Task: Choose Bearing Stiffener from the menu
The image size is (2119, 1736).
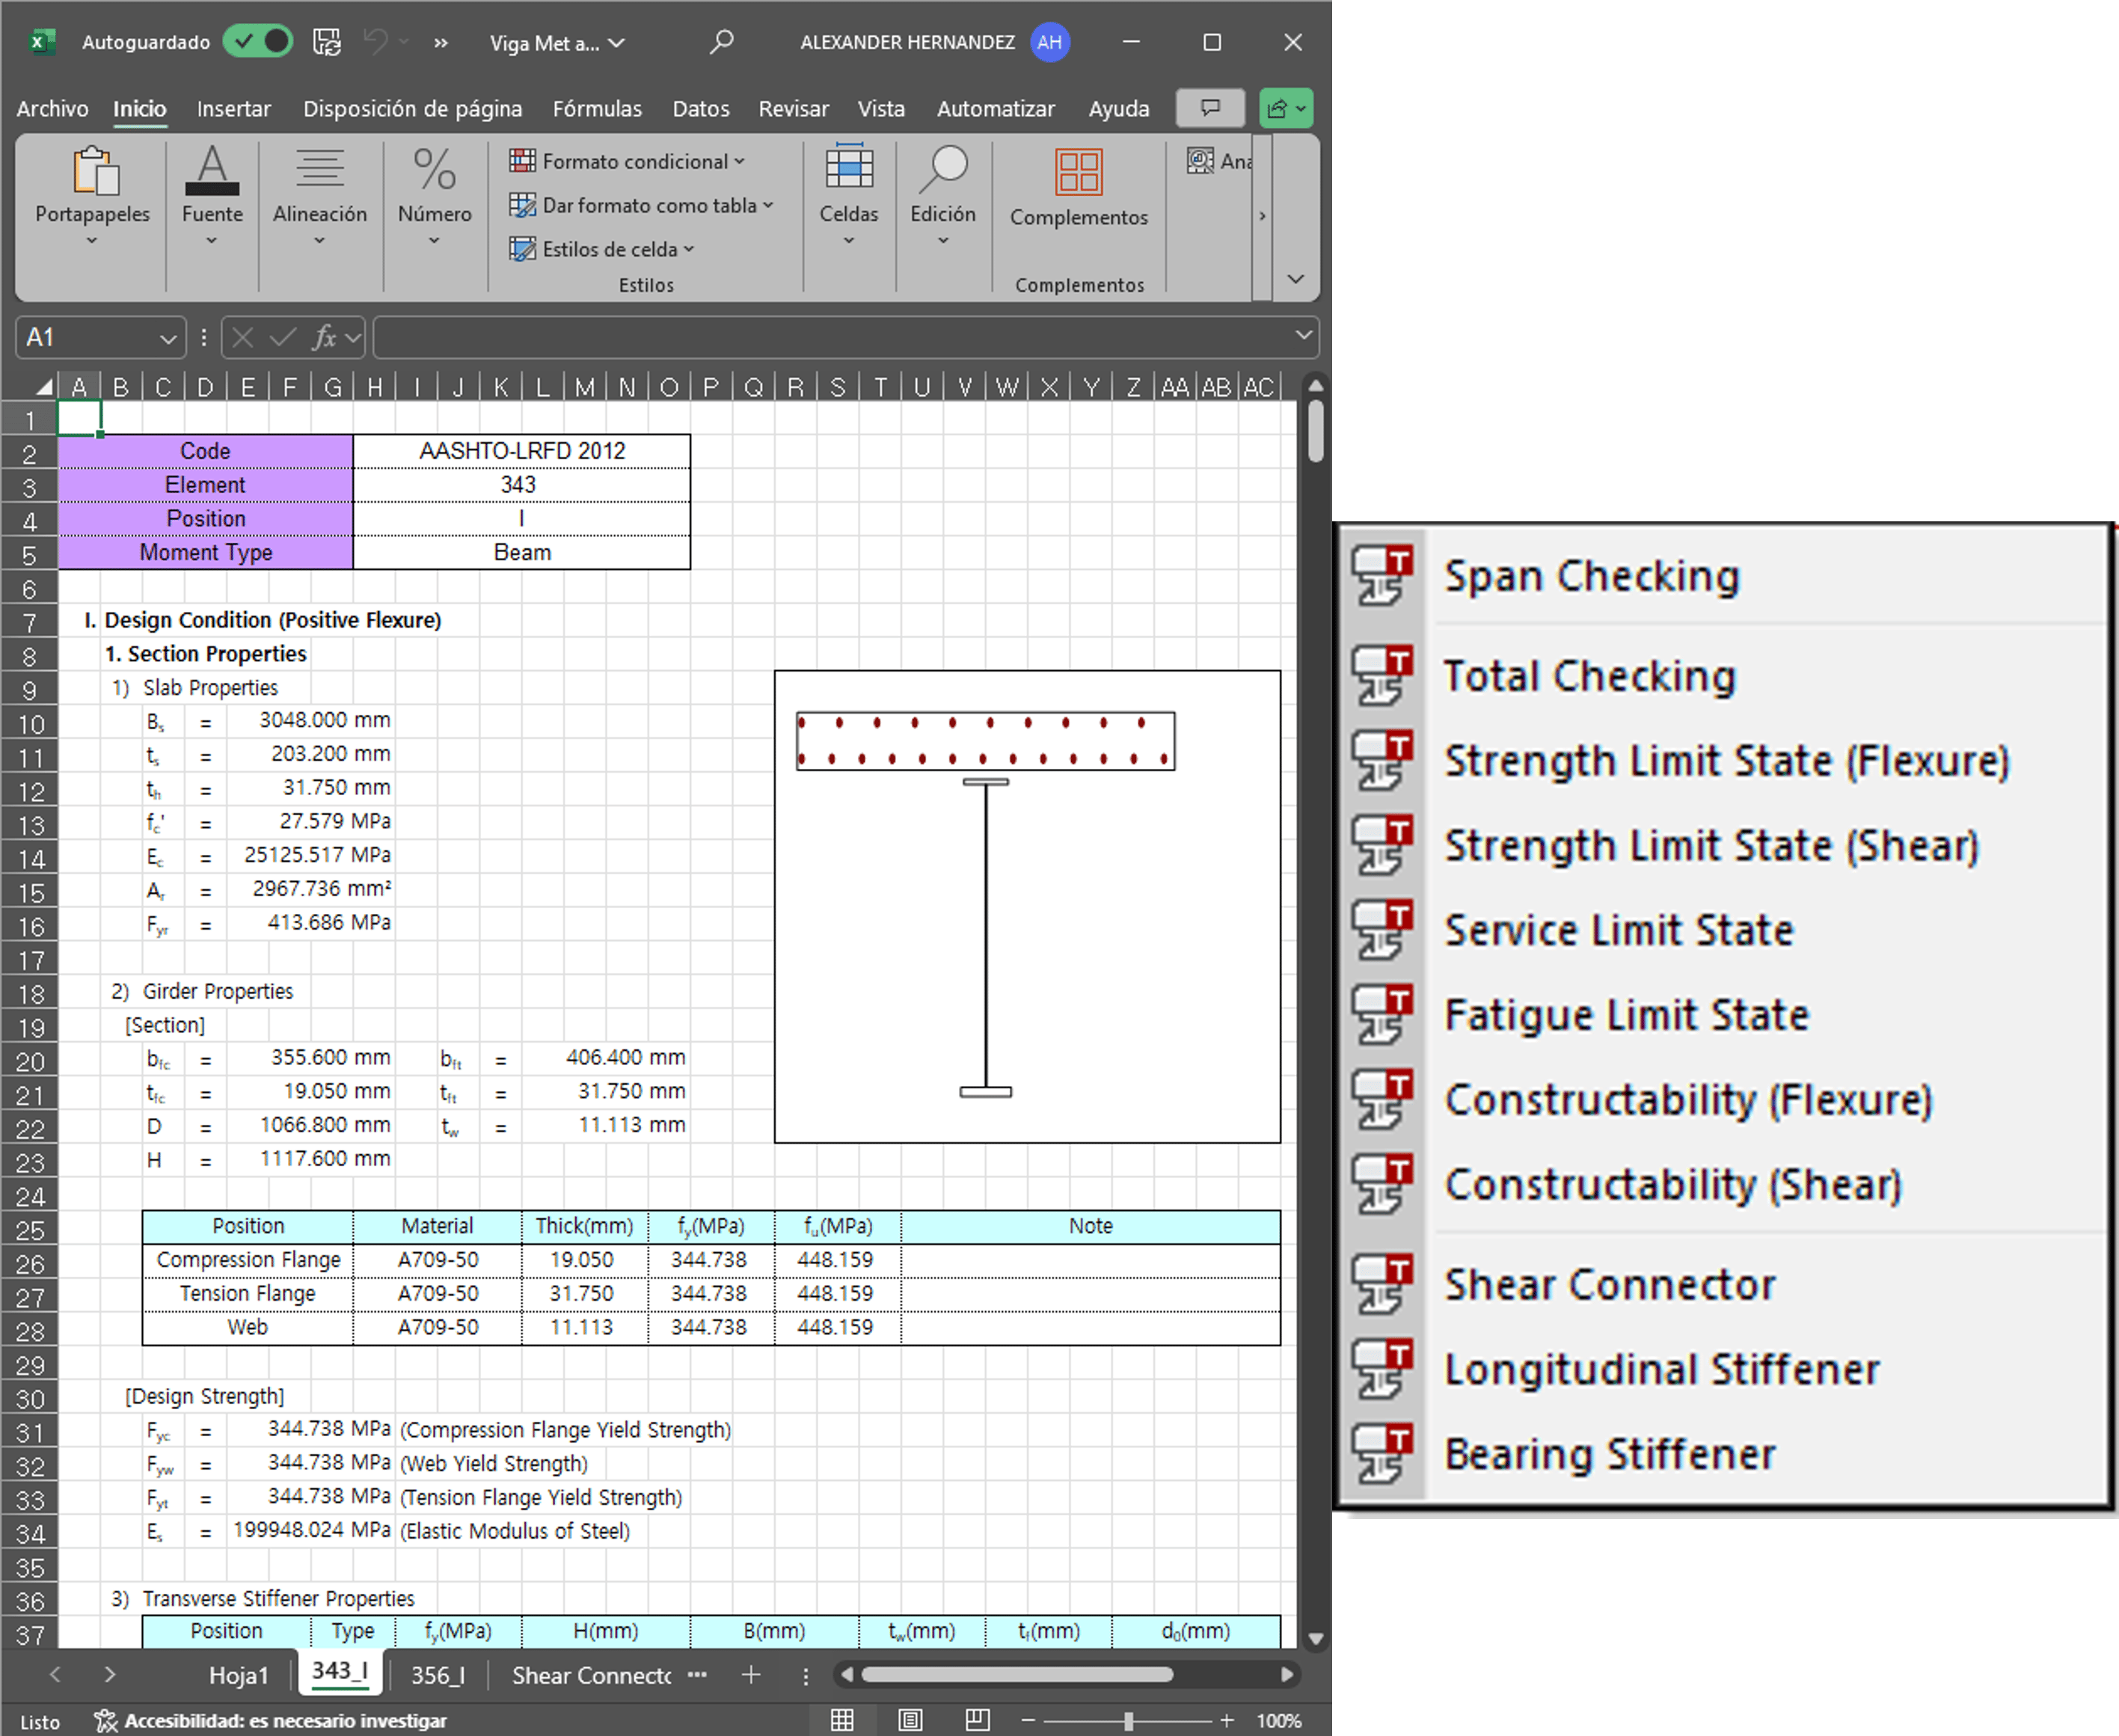Action: pyautogui.click(x=1609, y=1454)
